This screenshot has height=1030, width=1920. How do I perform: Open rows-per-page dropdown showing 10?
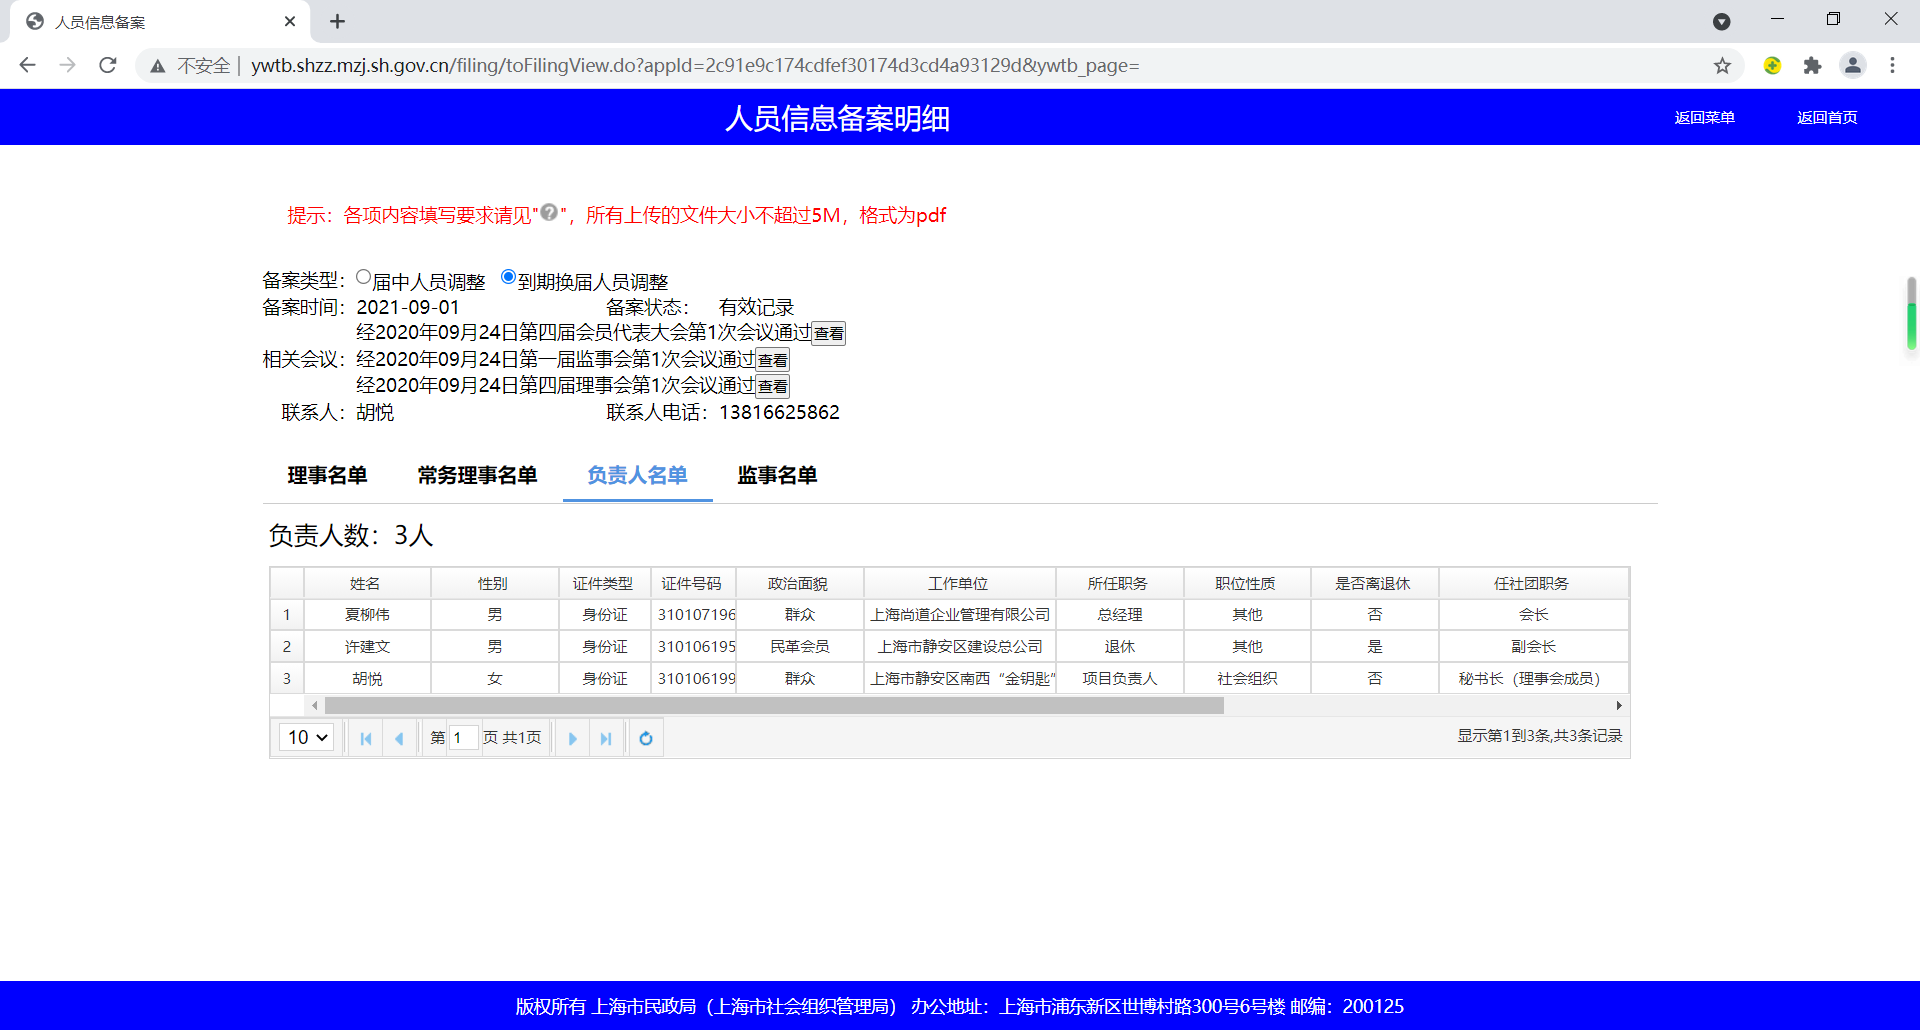[307, 737]
